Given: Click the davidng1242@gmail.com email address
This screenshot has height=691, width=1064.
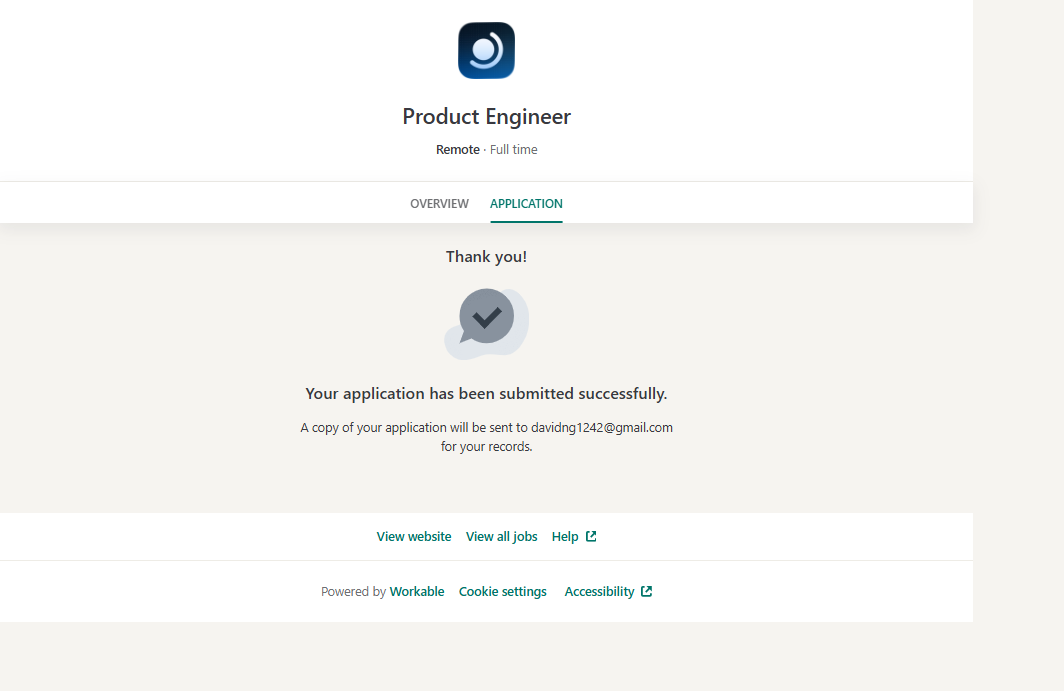Looking at the screenshot, I should coord(601,428).
